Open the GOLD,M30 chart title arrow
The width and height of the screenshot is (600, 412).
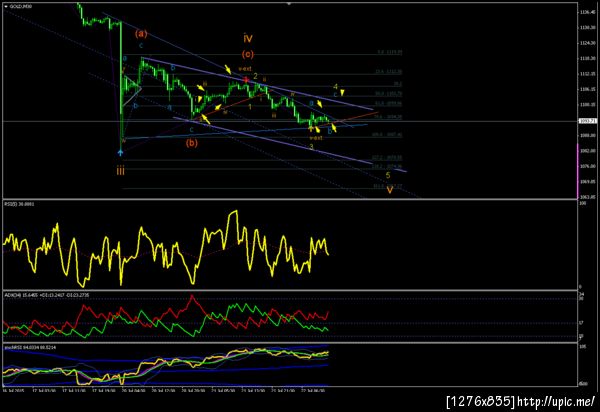(6, 7)
